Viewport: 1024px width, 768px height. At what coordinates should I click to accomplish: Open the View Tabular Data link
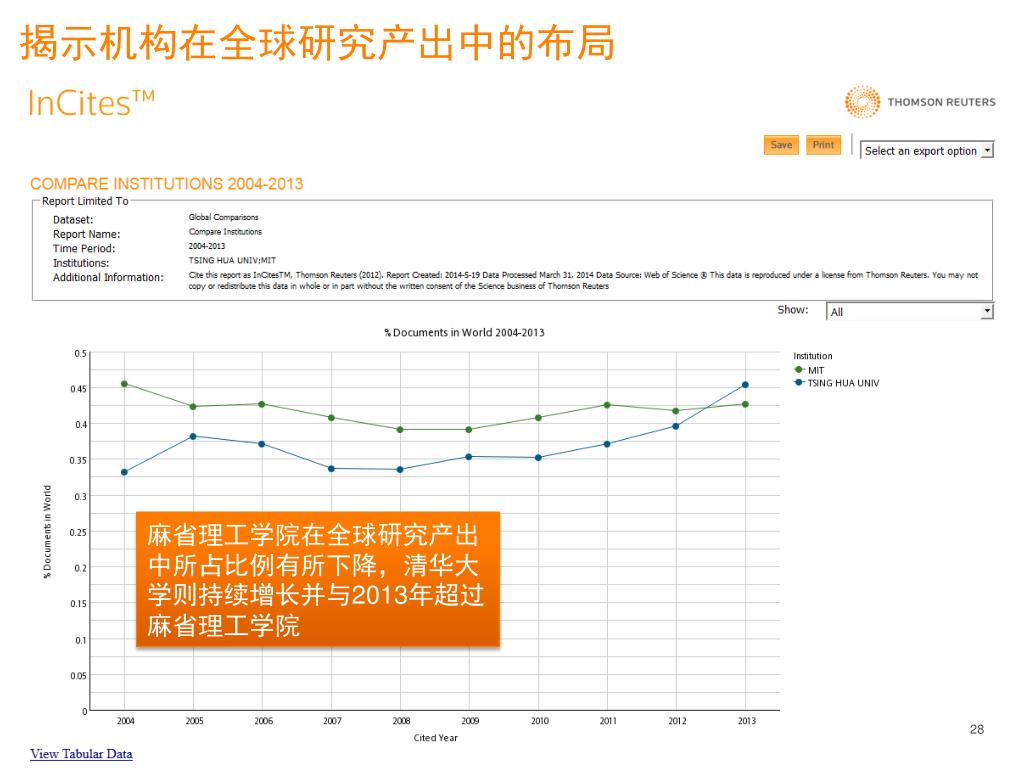tap(81, 754)
